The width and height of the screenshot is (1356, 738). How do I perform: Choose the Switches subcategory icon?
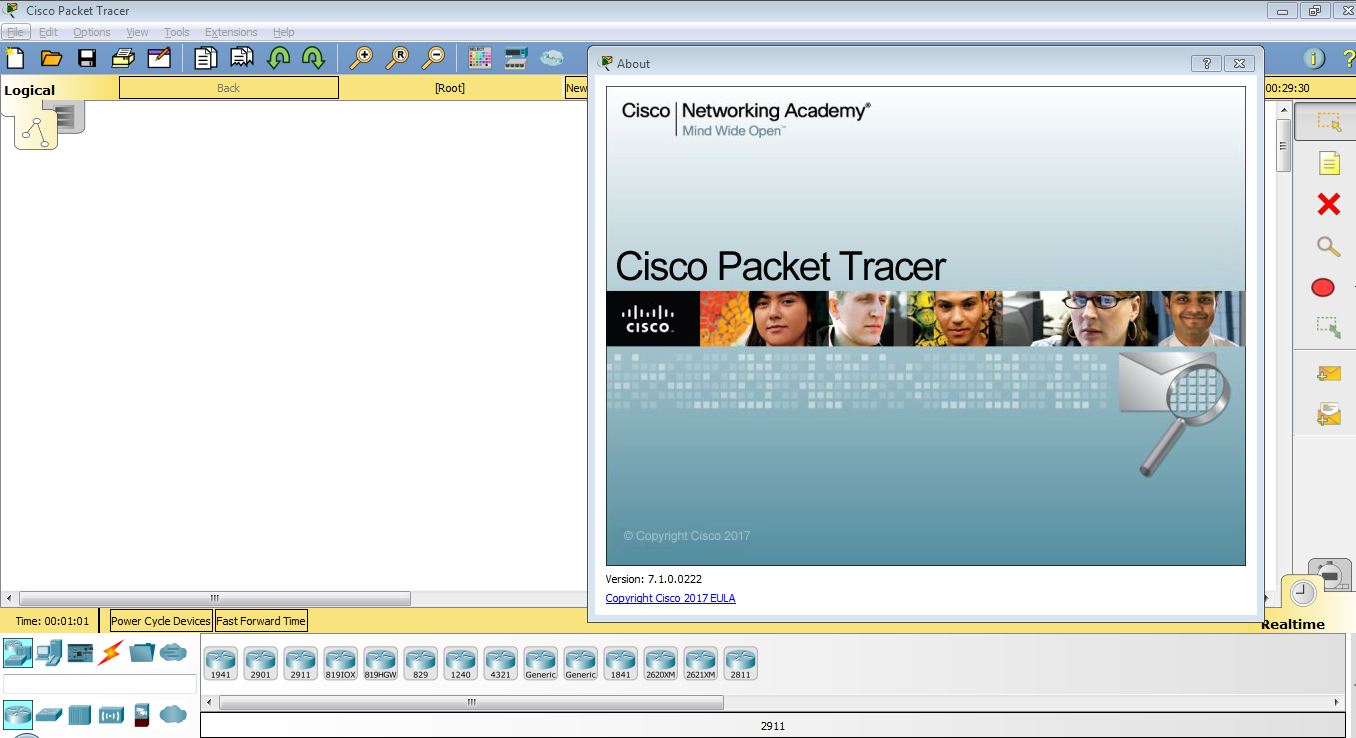point(49,715)
